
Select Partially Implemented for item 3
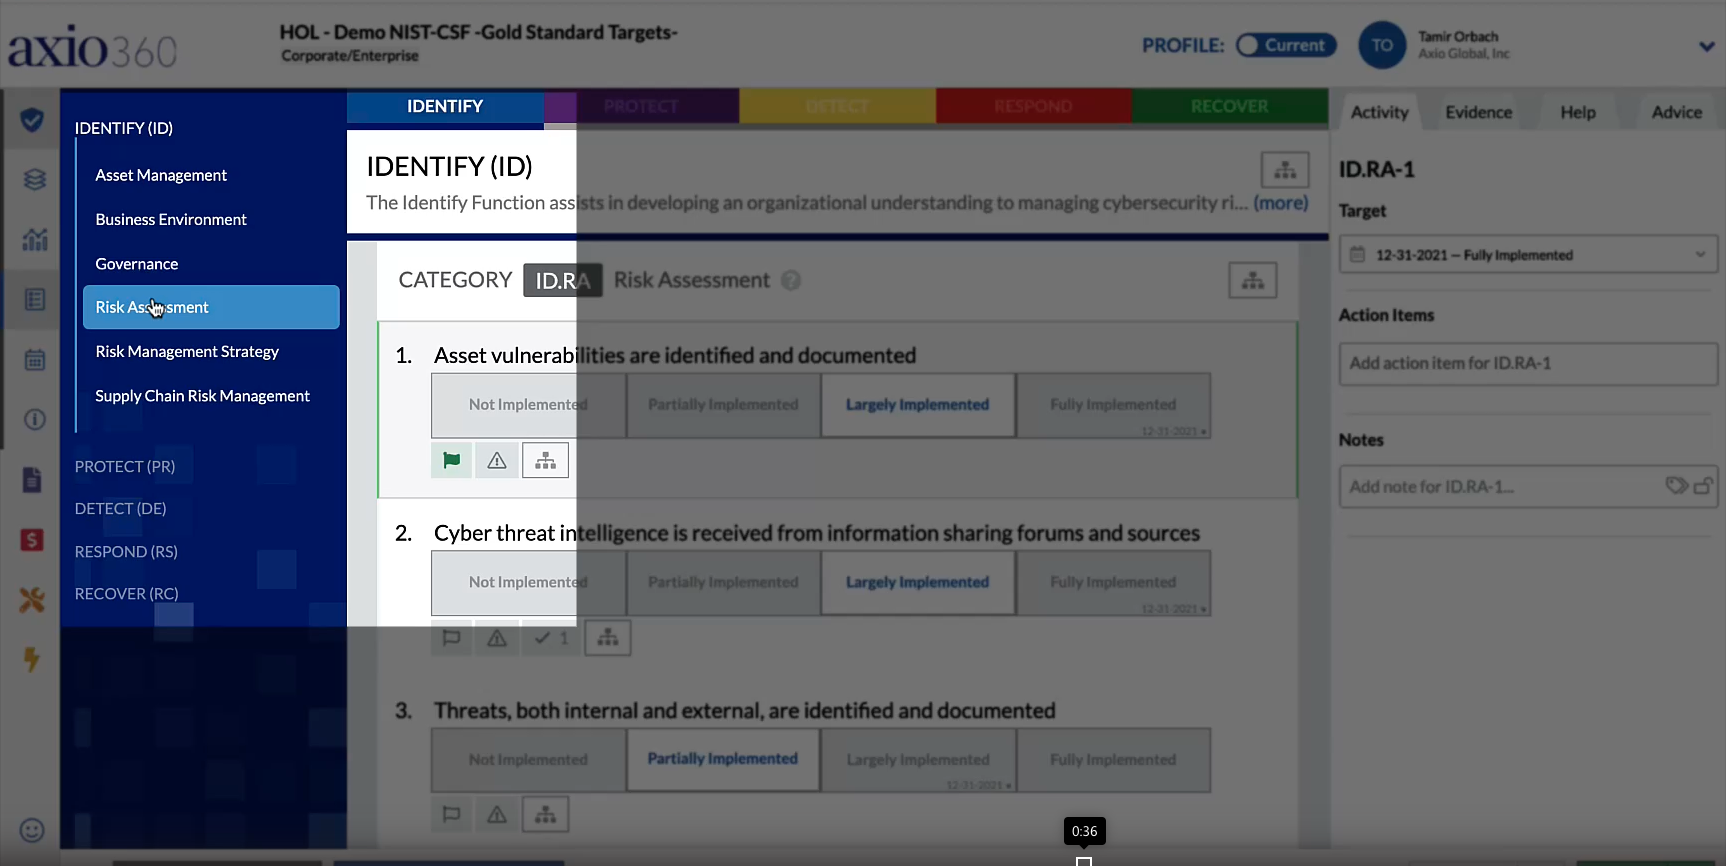click(x=723, y=760)
